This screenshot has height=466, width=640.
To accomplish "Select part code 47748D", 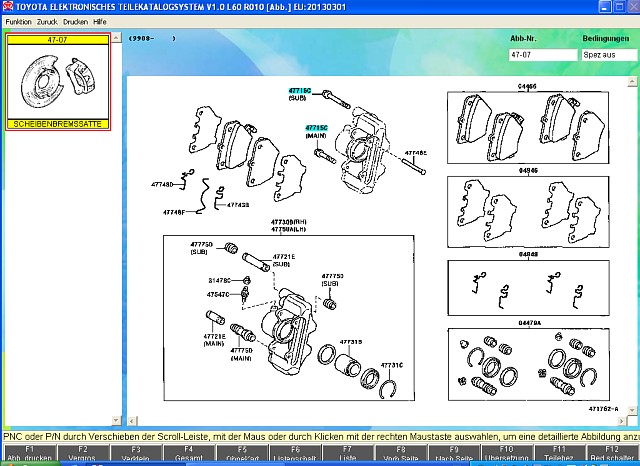I will (162, 184).
